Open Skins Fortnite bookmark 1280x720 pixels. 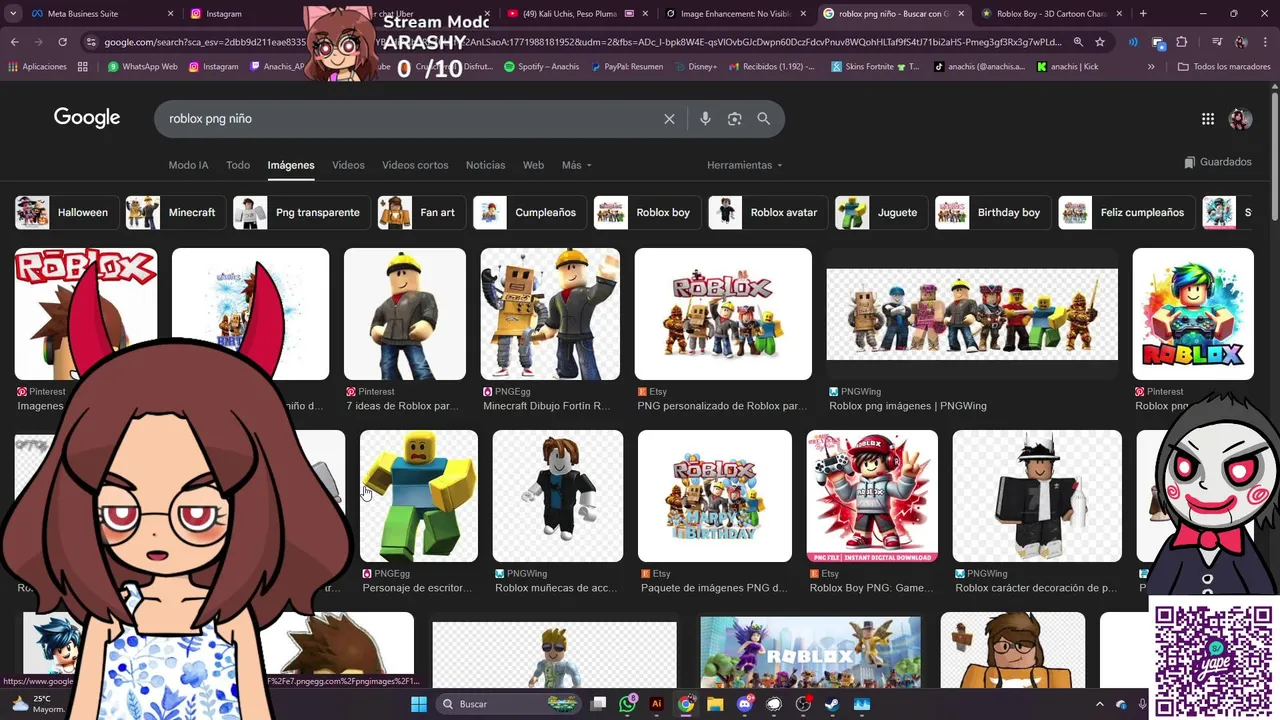click(x=875, y=67)
